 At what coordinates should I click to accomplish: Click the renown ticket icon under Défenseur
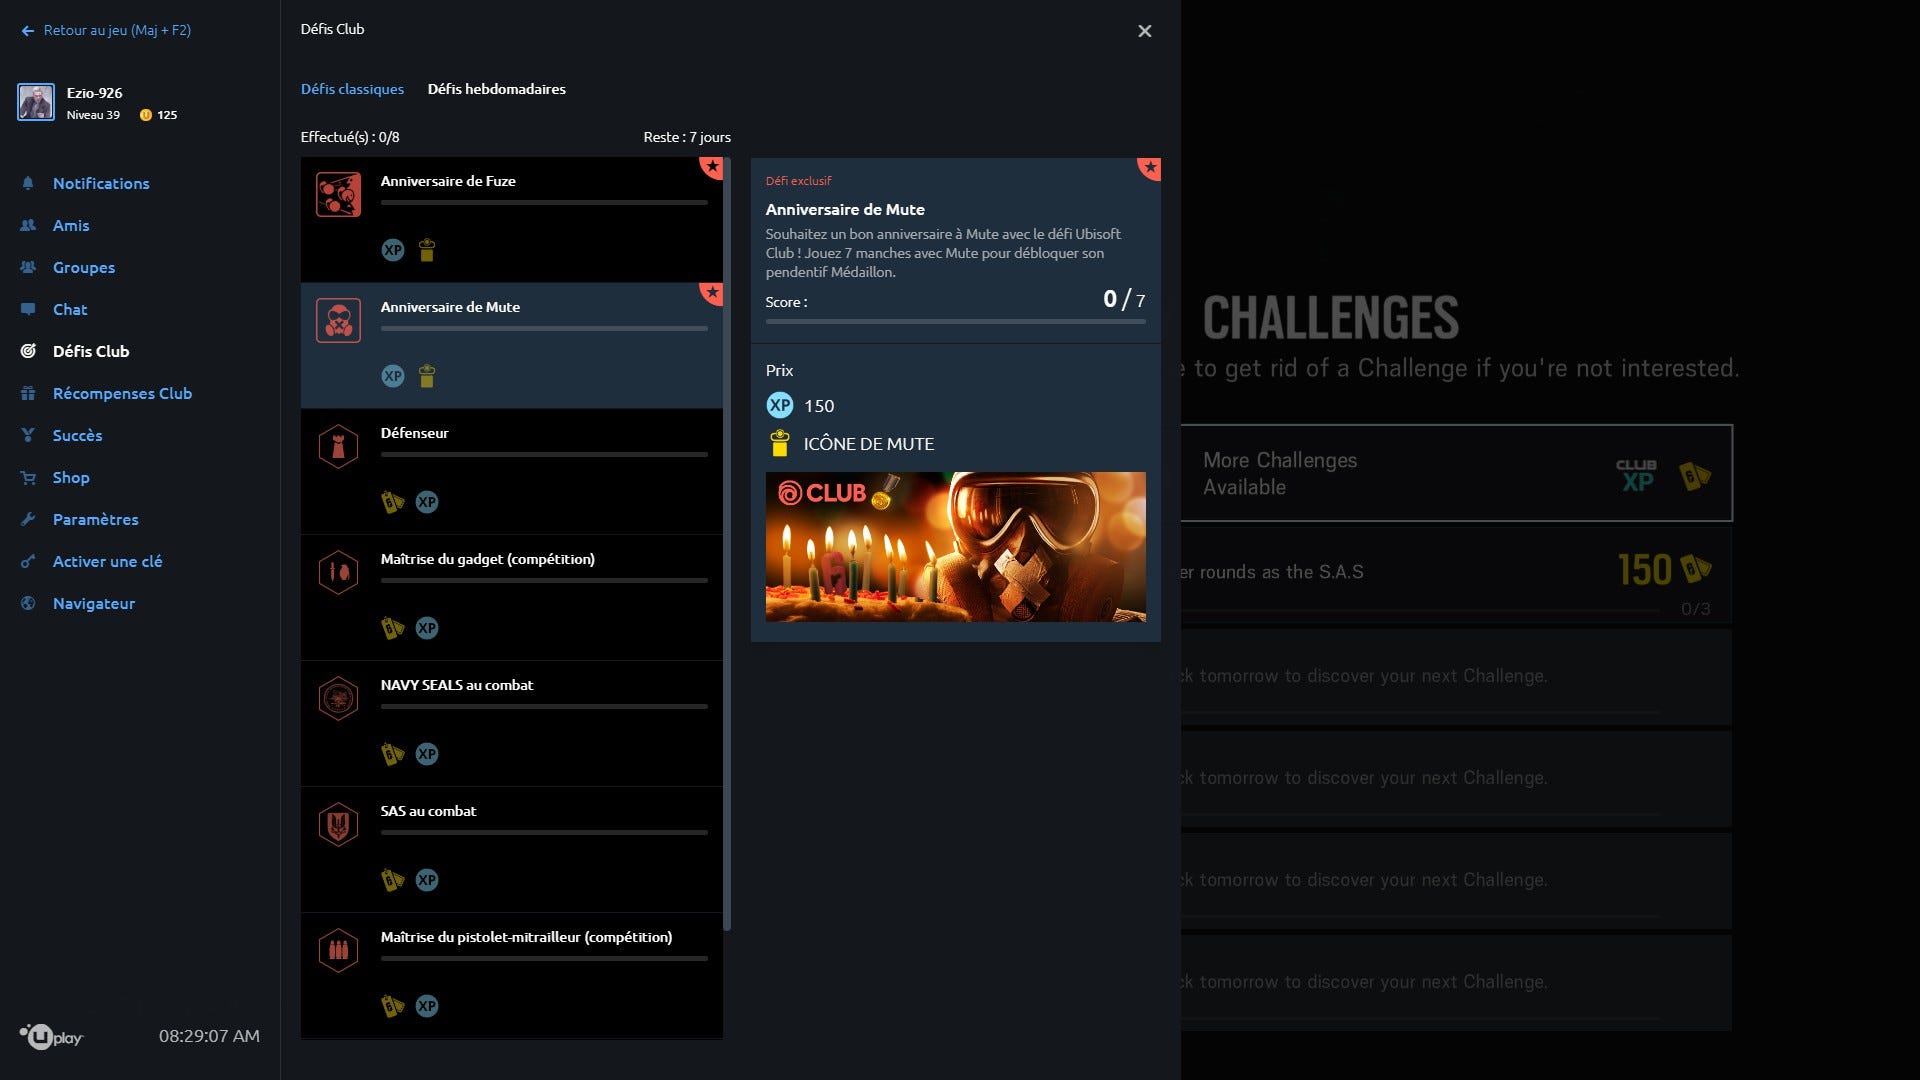(x=393, y=502)
